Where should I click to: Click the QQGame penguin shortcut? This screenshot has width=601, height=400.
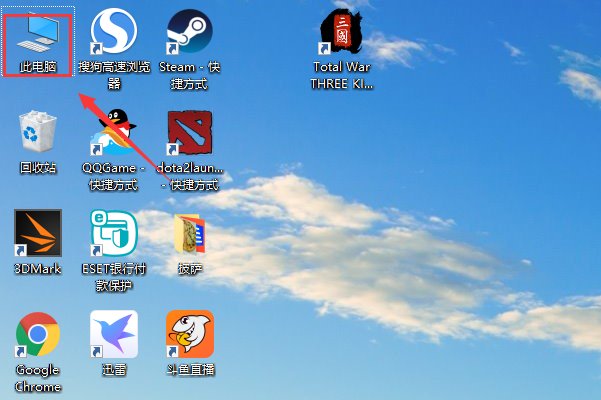(113, 132)
